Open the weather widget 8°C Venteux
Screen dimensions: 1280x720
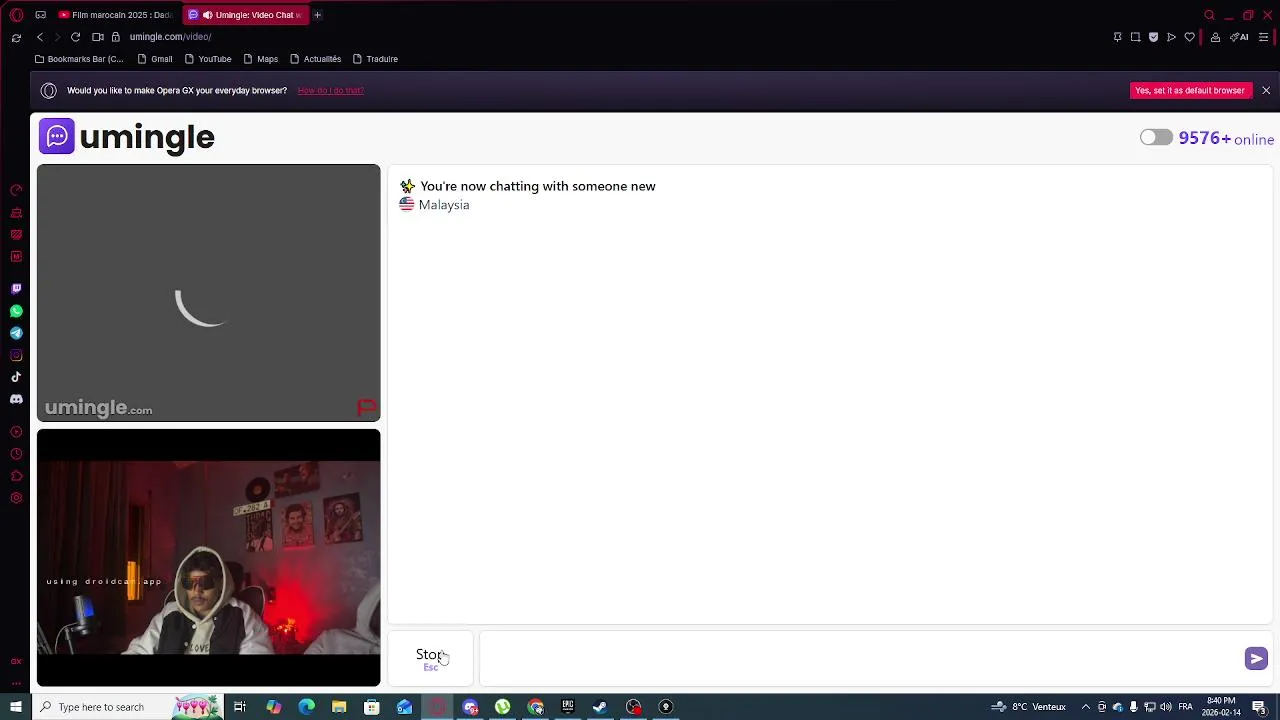(1028, 707)
